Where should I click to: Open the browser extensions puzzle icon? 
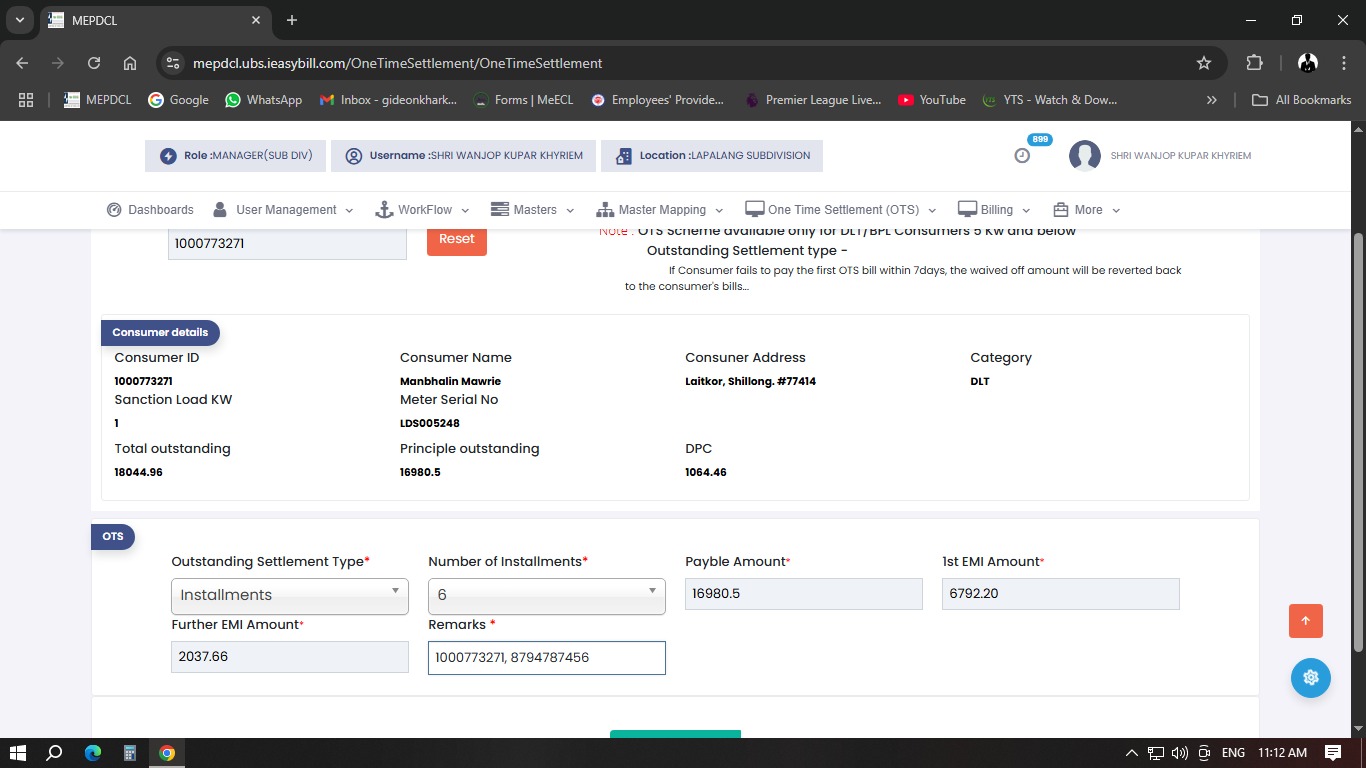1254,63
